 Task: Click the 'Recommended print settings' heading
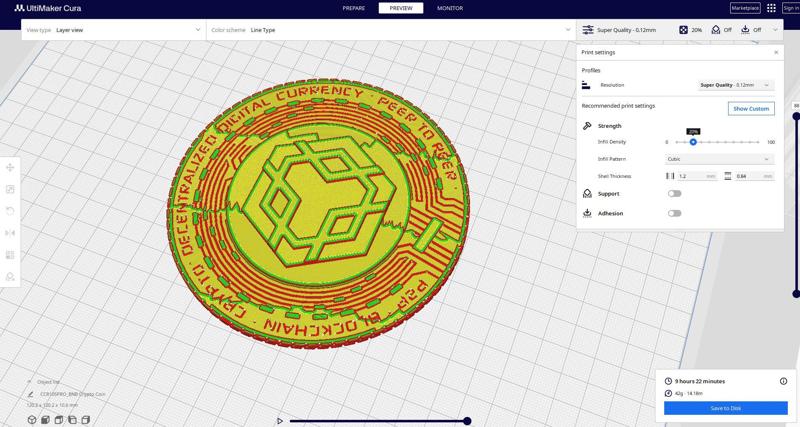click(x=618, y=106)
